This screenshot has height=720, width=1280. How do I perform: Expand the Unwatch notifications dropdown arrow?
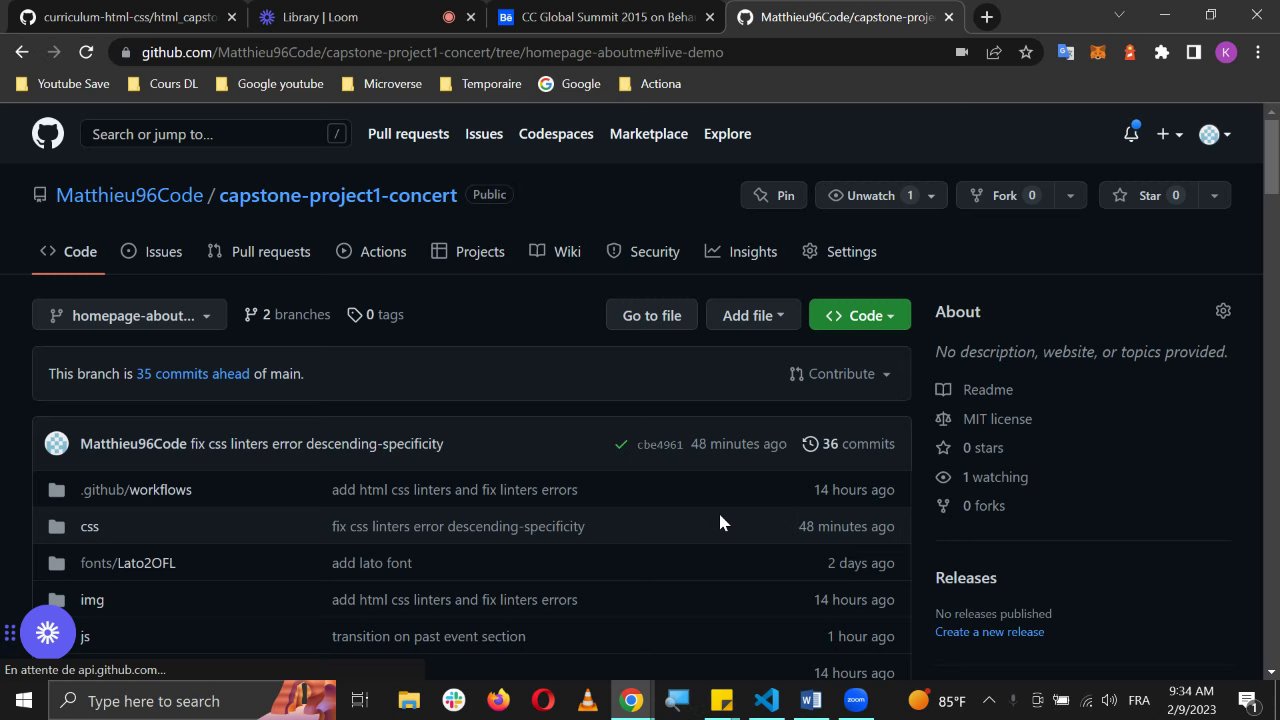931,195
